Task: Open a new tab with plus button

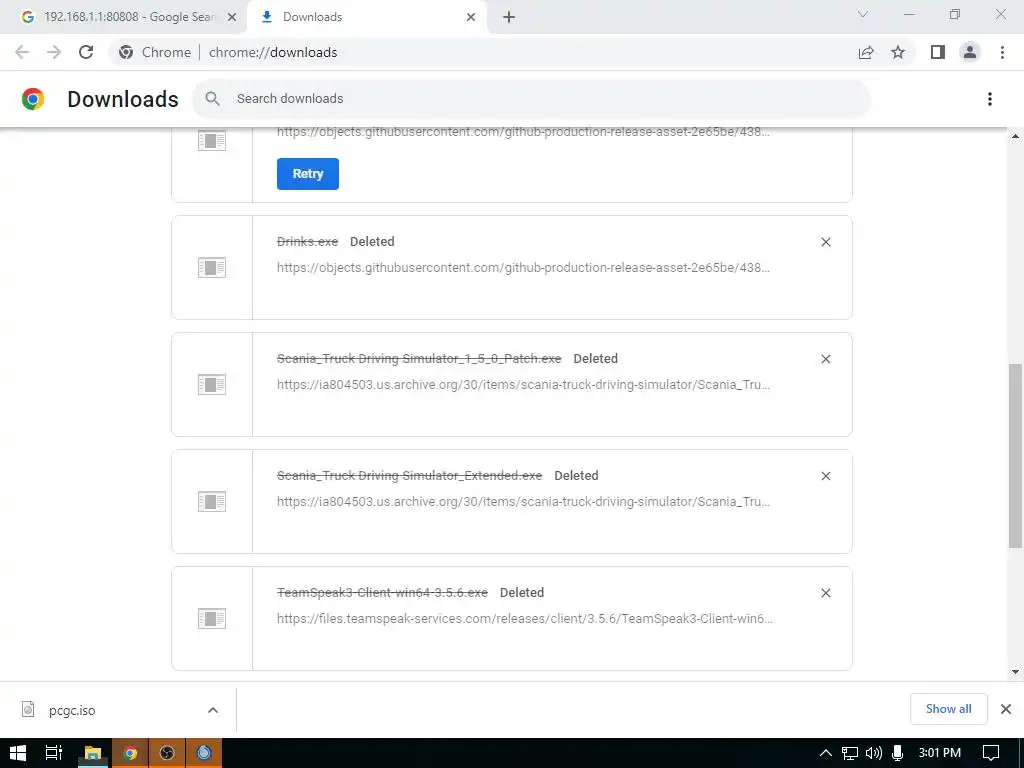Action: coord(509,17)
